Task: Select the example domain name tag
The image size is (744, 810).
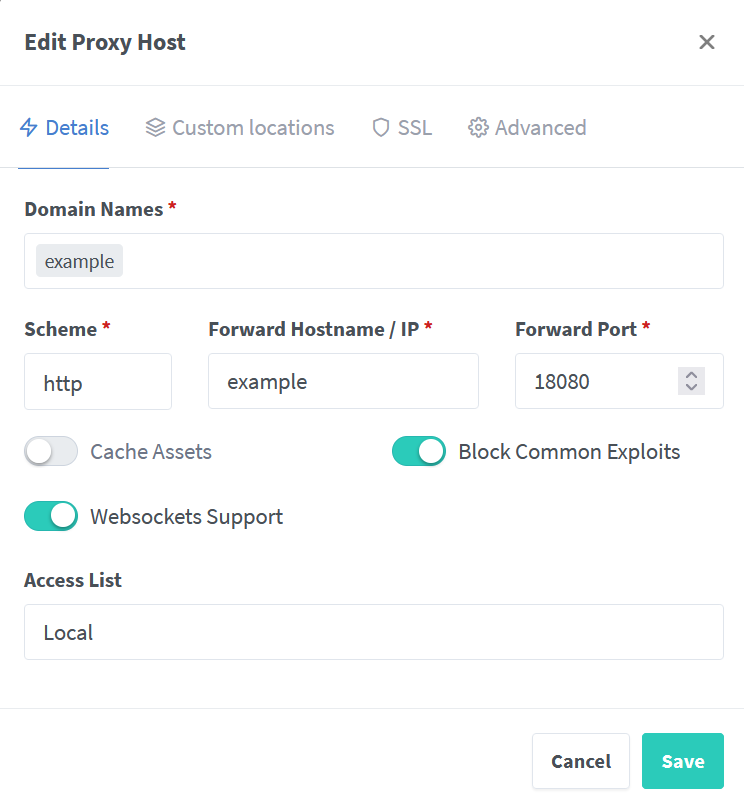Action: 80,261
